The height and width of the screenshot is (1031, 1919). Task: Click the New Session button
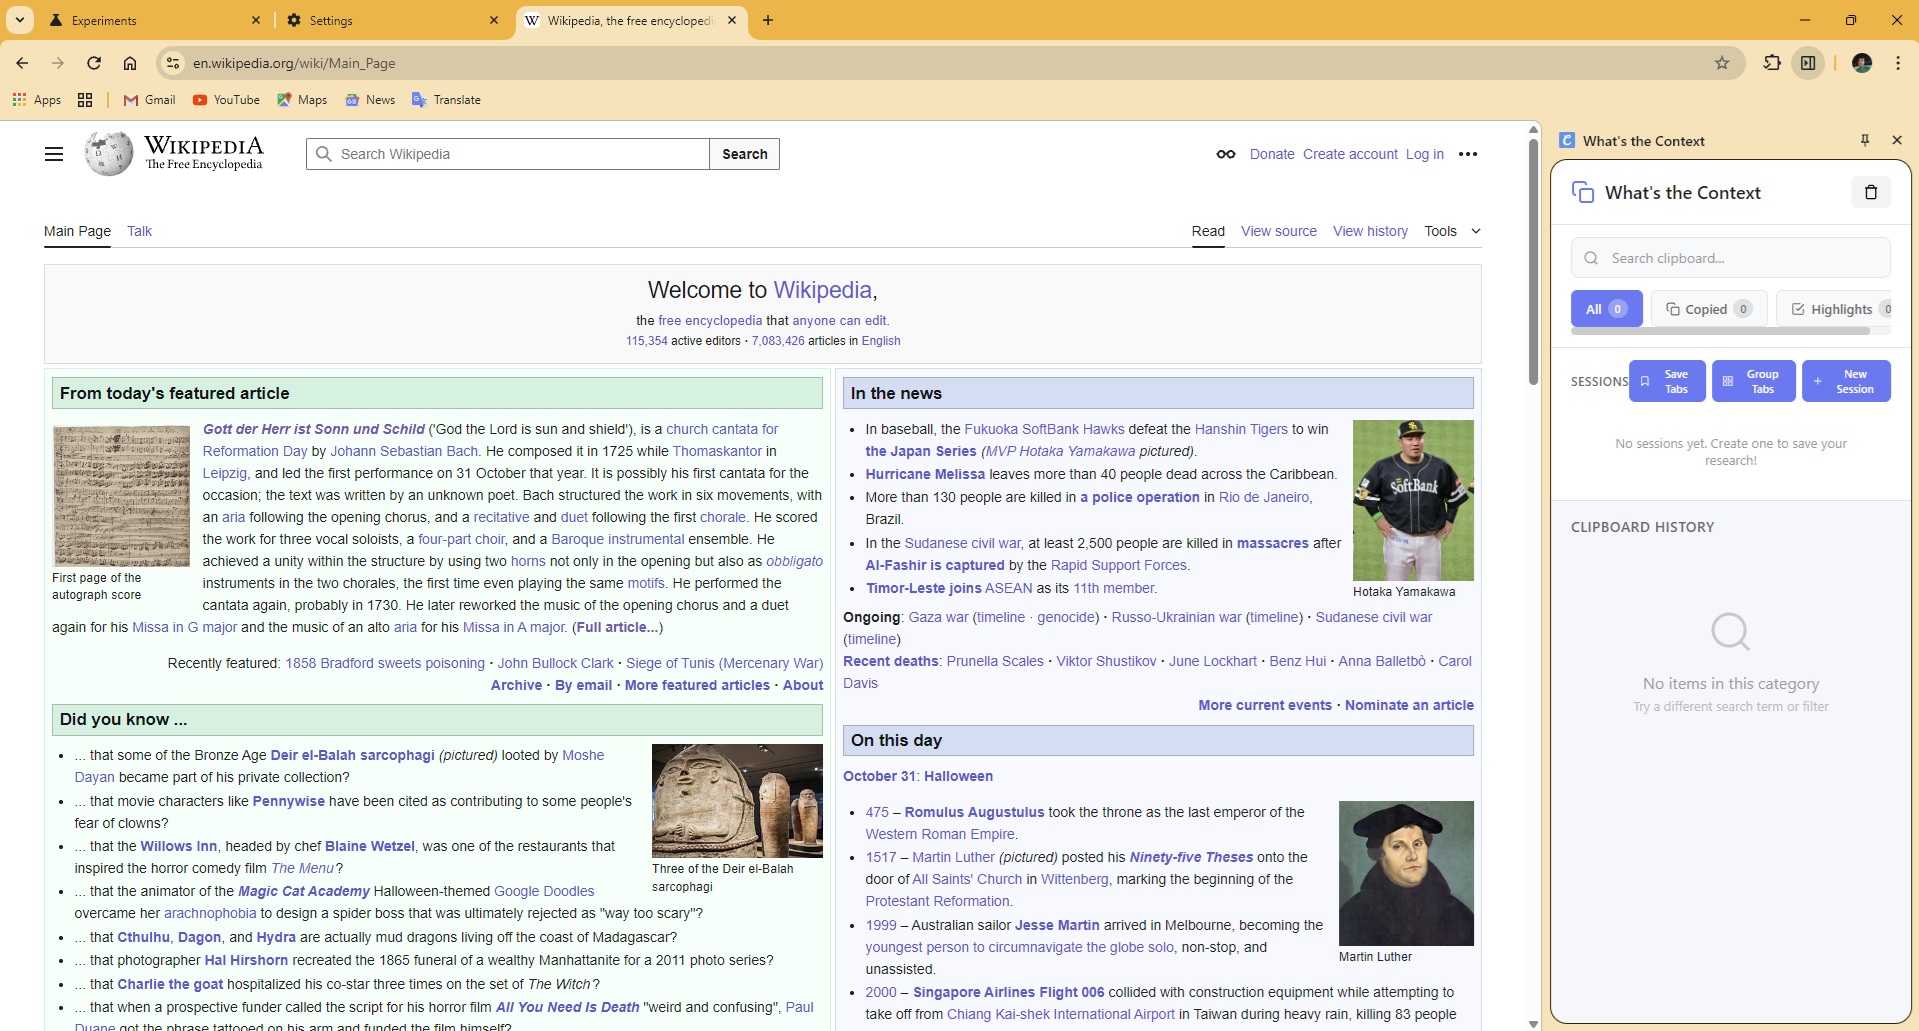point(1846,381)
